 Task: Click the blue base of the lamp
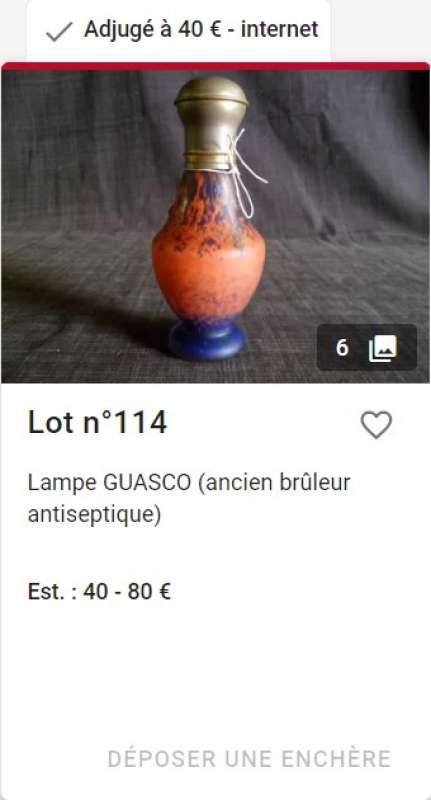click(208, 339)
